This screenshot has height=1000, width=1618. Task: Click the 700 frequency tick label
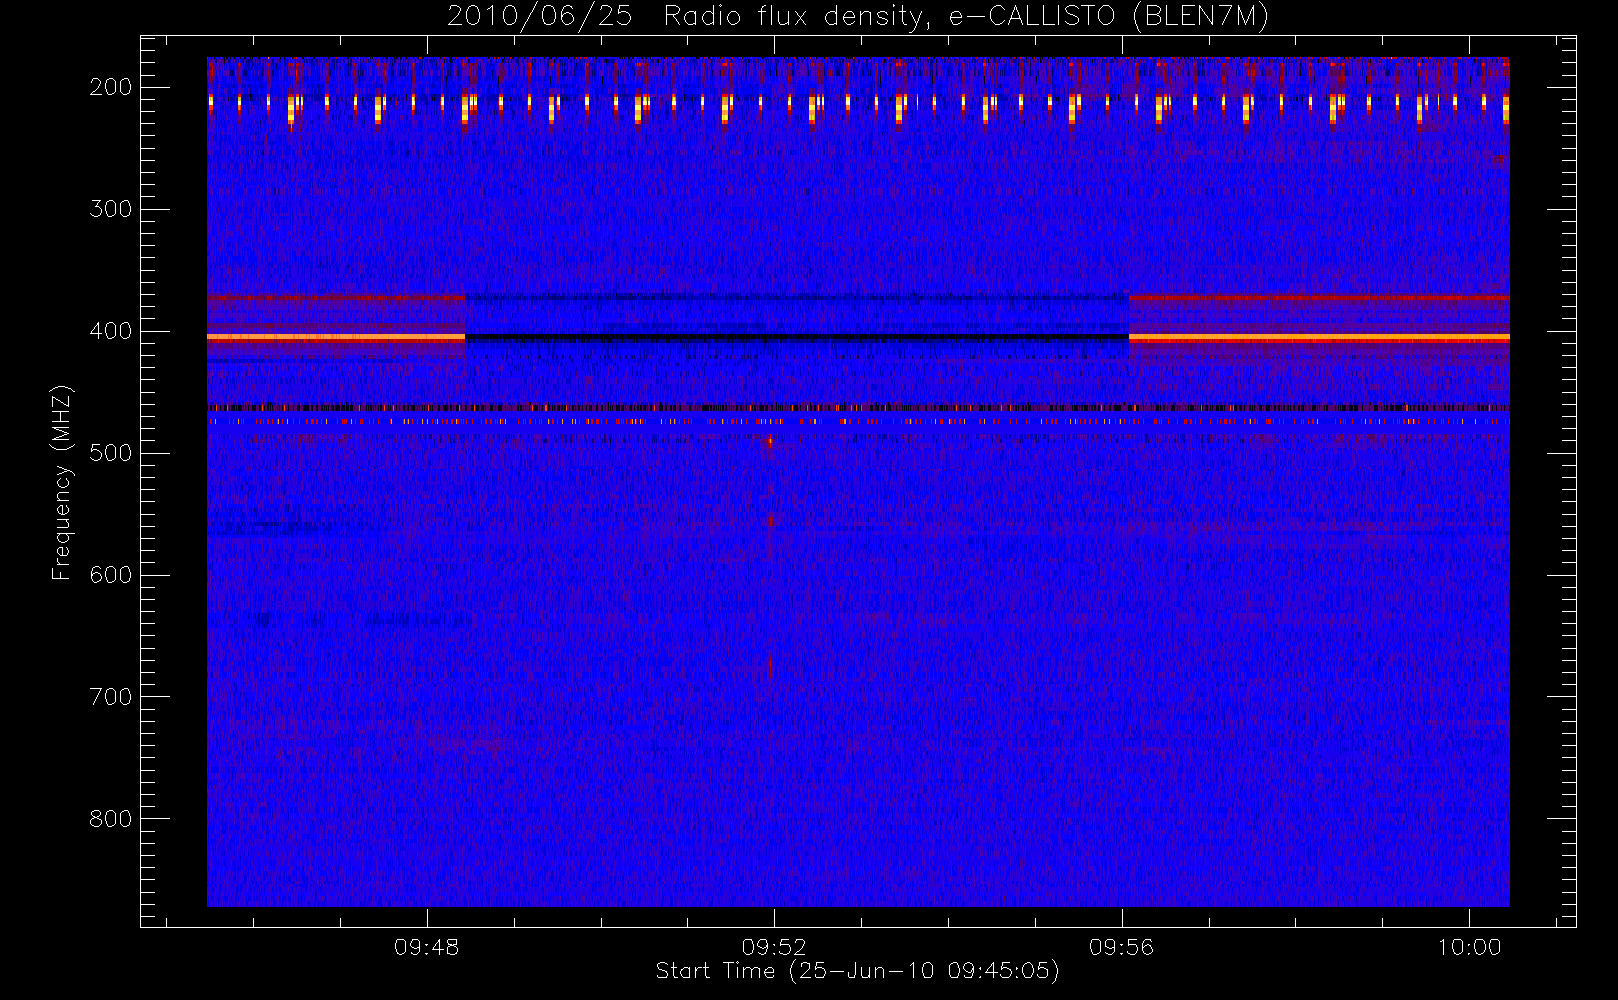[111, 697]
